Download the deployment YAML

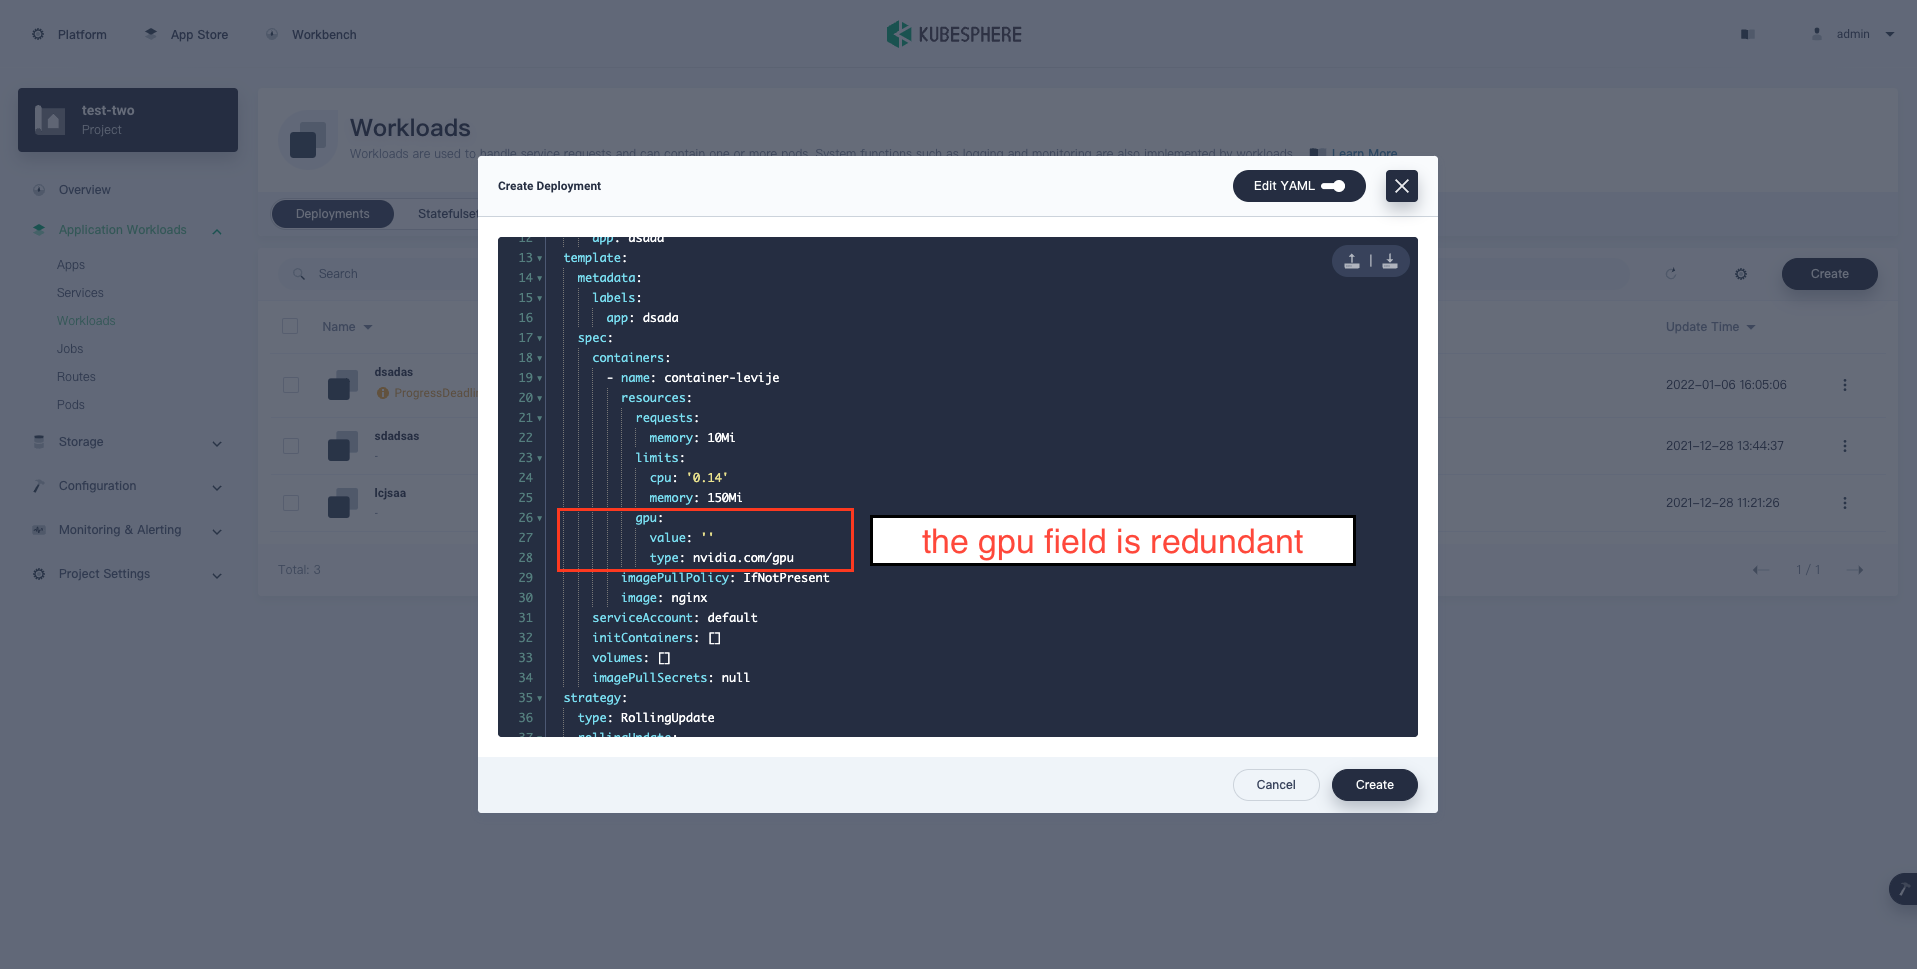(x=1389, y=260)
